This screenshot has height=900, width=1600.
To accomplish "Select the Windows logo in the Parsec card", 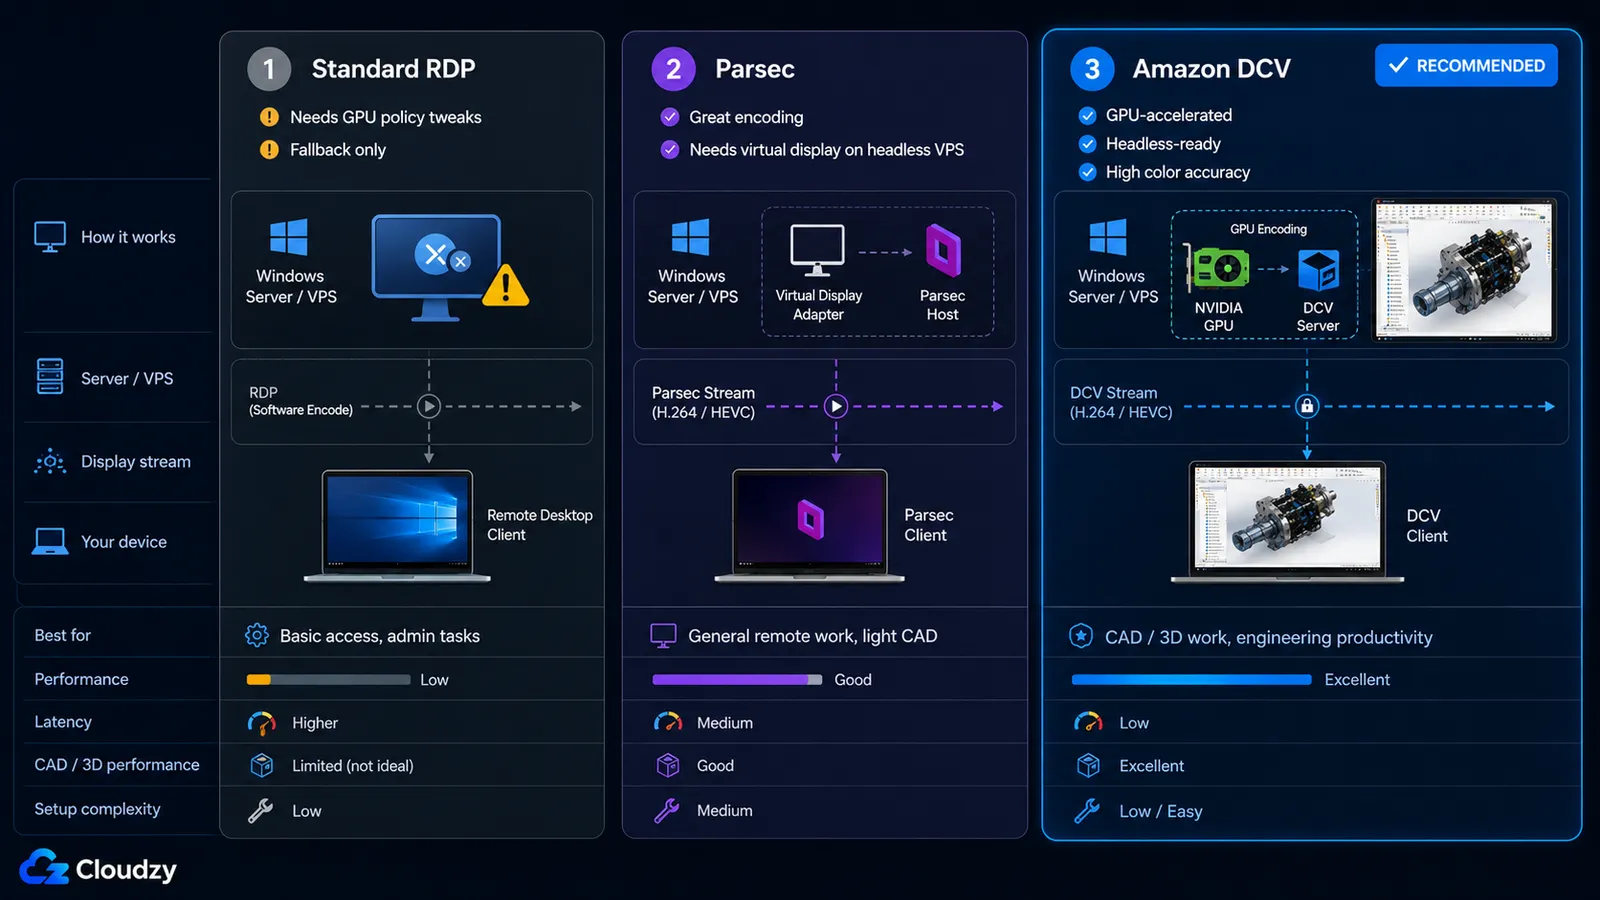I will 691,238.
